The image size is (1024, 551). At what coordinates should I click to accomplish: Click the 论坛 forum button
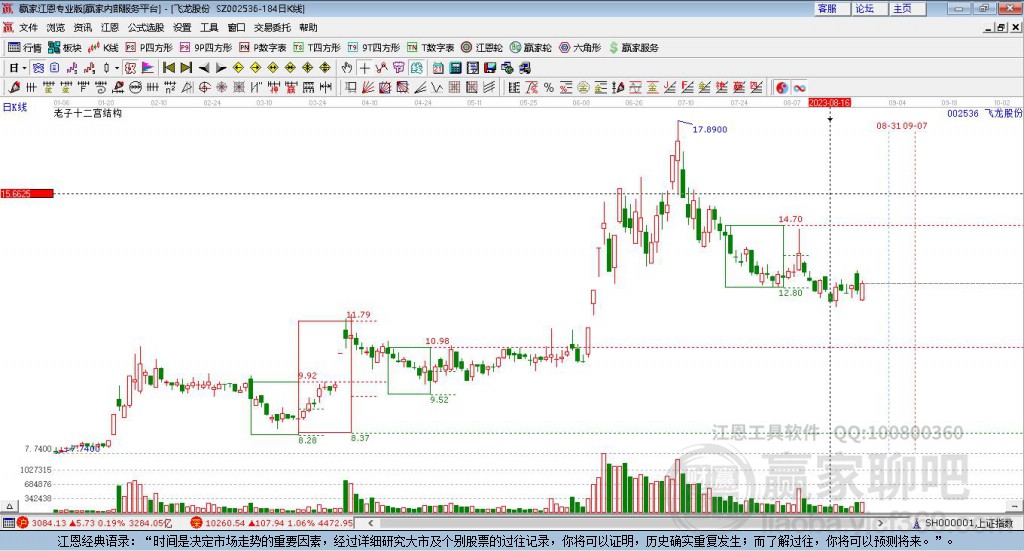coord(869,8)
